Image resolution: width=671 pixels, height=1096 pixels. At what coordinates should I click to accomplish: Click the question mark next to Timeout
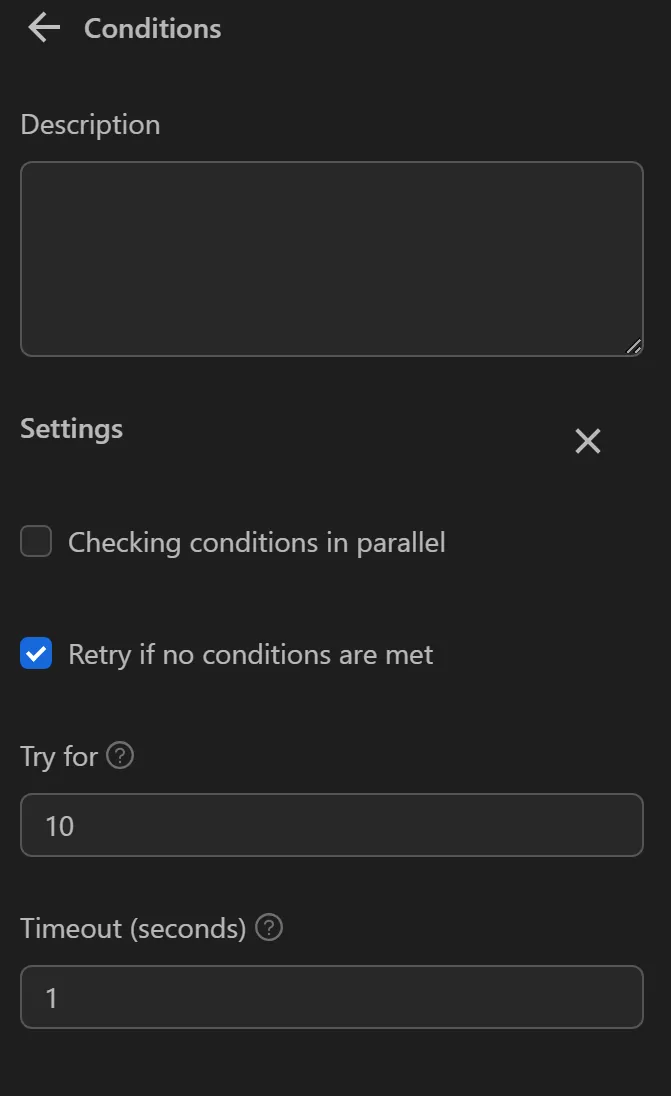pos(268,928)
